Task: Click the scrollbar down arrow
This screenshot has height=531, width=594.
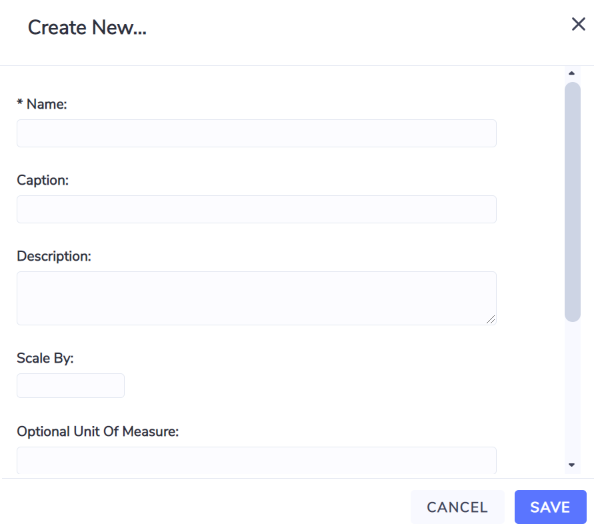Action: (x=572, y=465)
